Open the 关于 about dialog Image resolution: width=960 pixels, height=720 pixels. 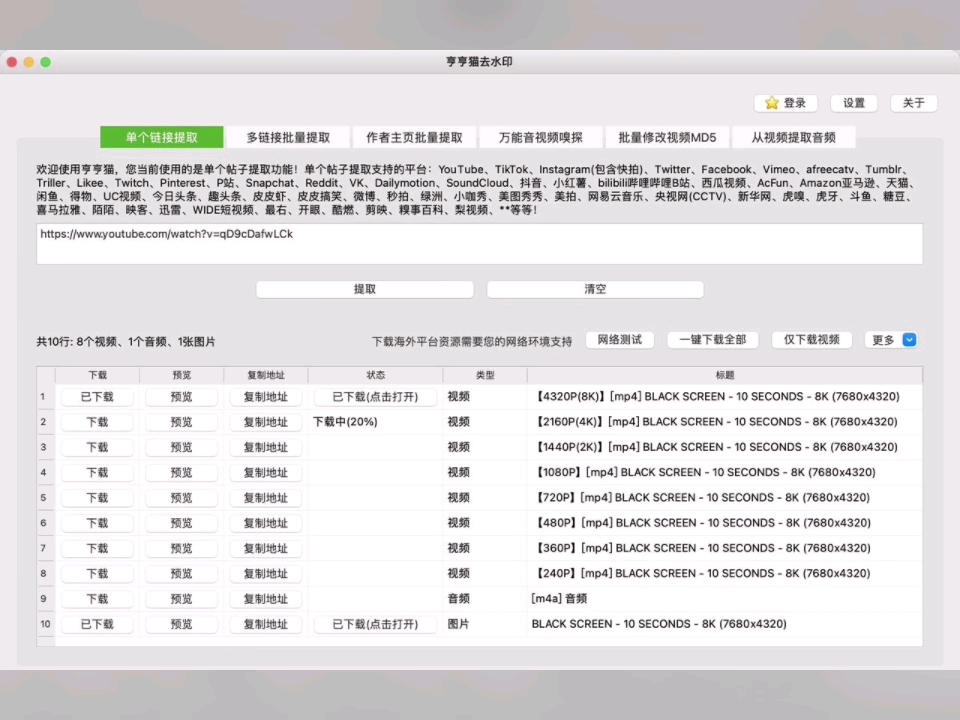(913, 103)
